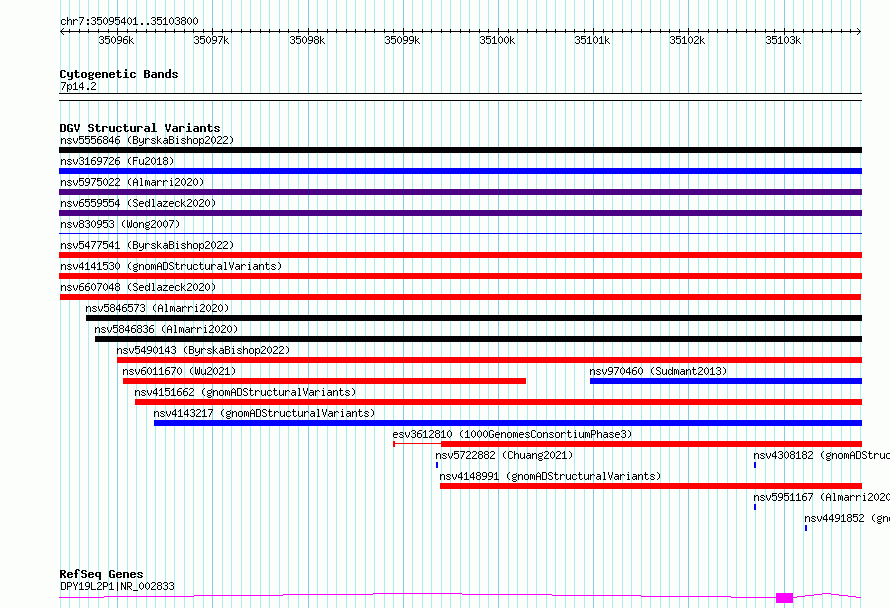Screen dimensions: 890x608
Task: Click the red nsv5490143 variant bar
Action: (489, 360)
